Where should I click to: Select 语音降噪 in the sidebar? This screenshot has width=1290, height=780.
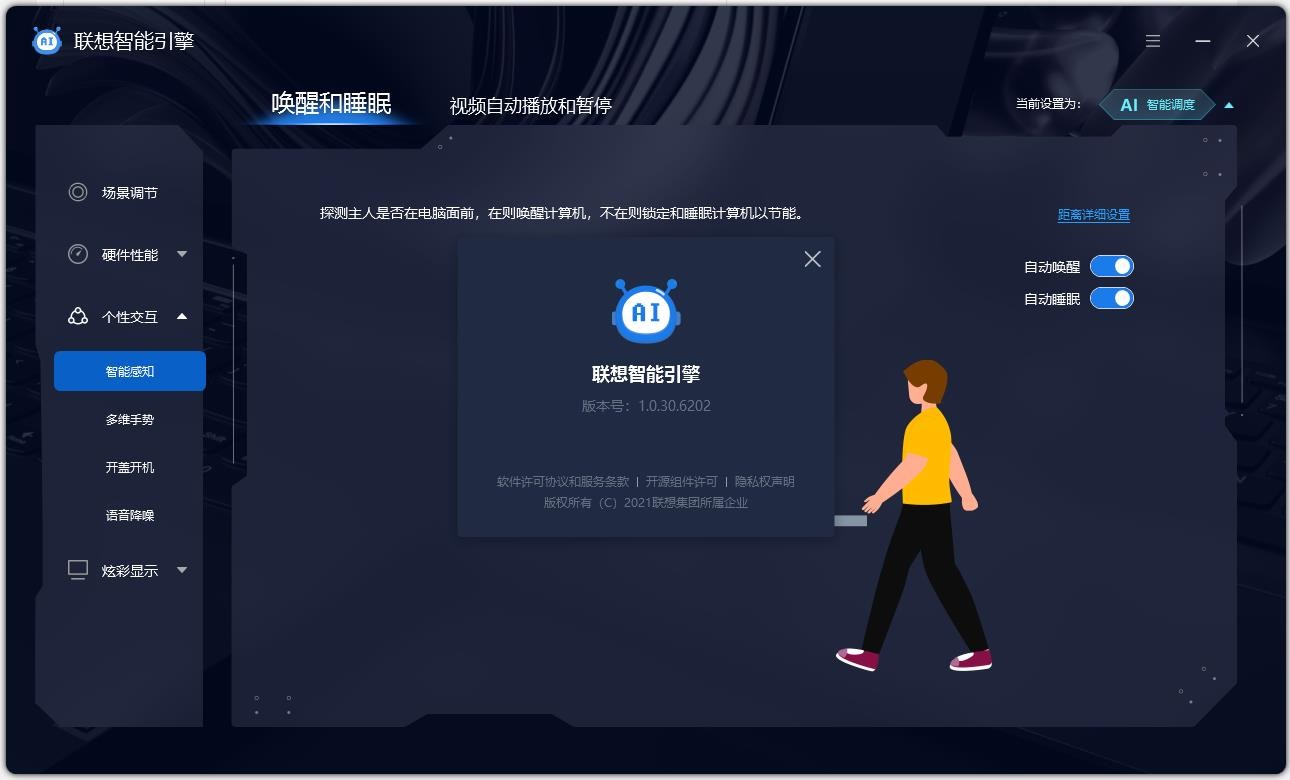[x=130, y=515]
